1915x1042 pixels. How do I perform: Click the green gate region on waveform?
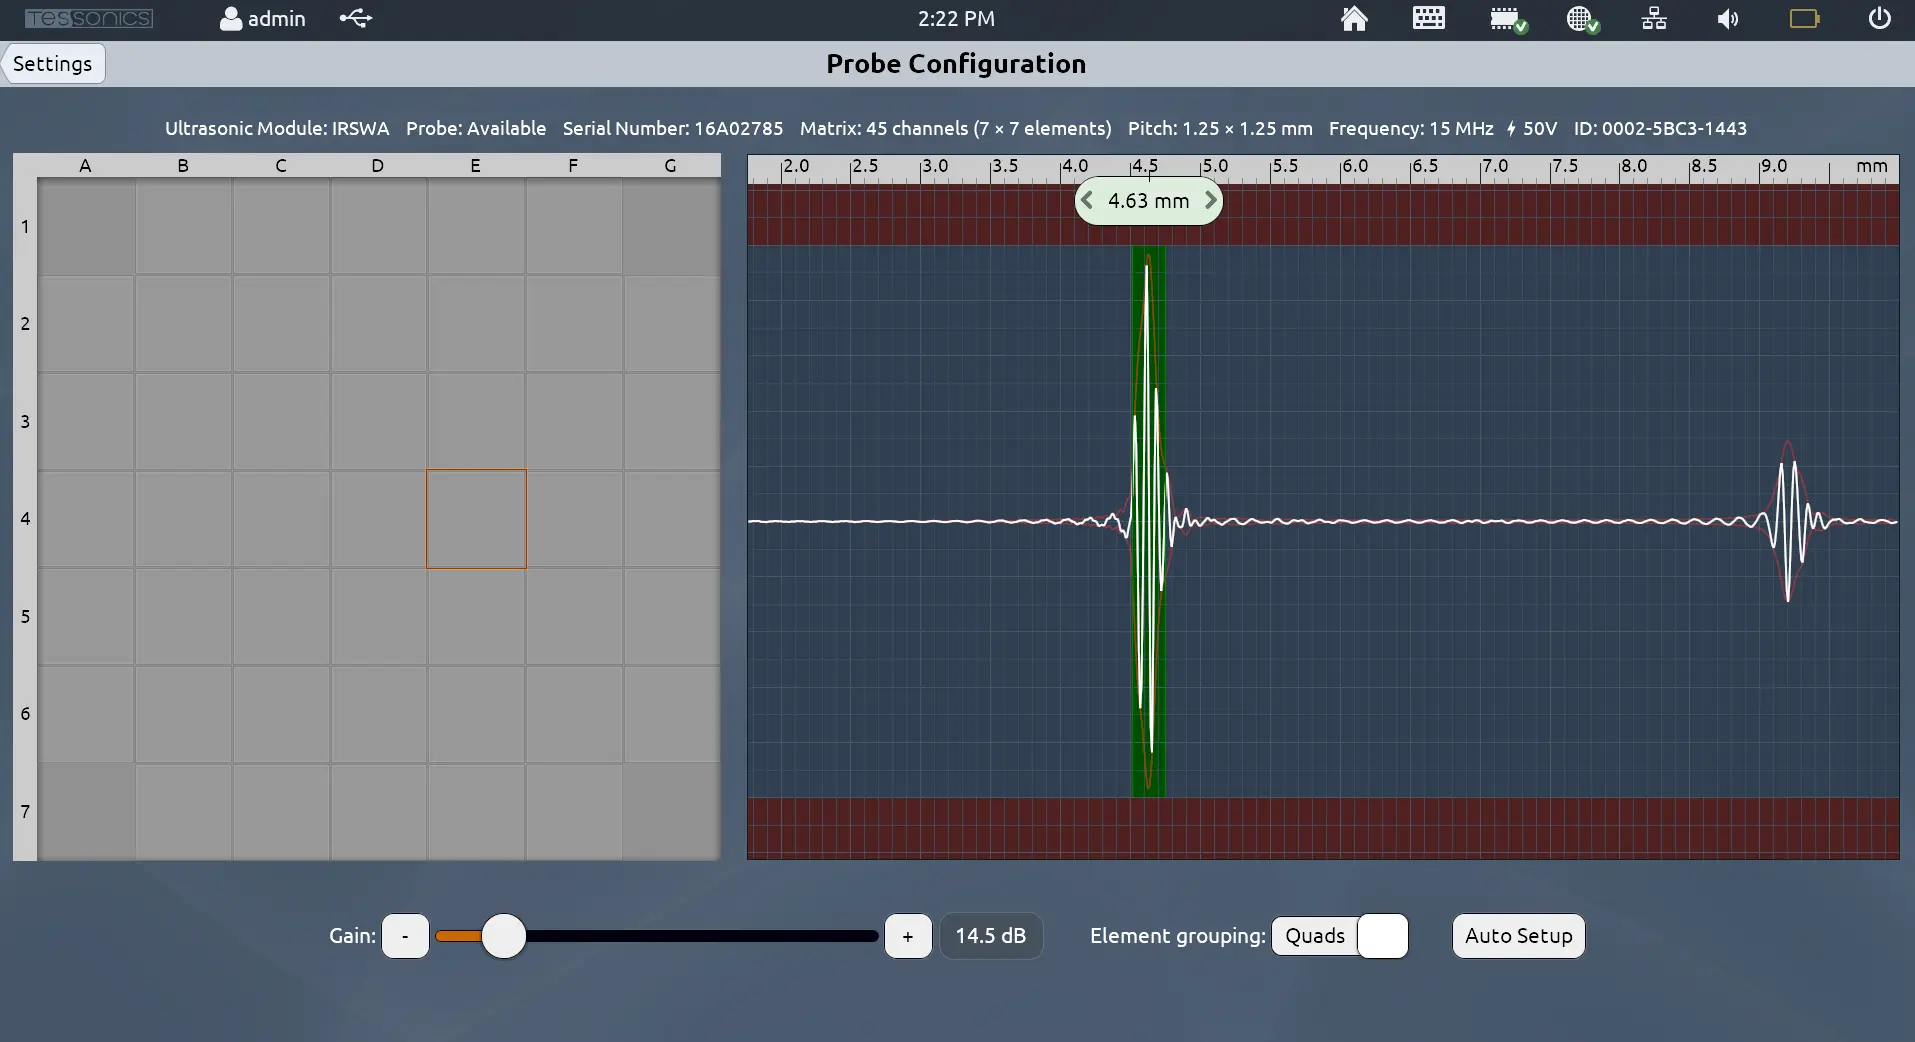[1148, 521]
